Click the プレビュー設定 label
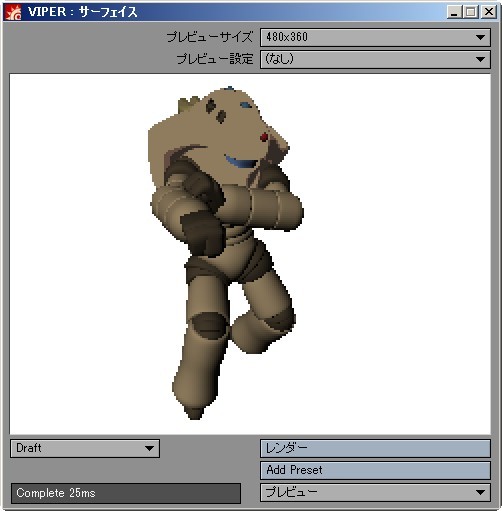Screen dimensions: 502x511 click(x=215, y=59)
